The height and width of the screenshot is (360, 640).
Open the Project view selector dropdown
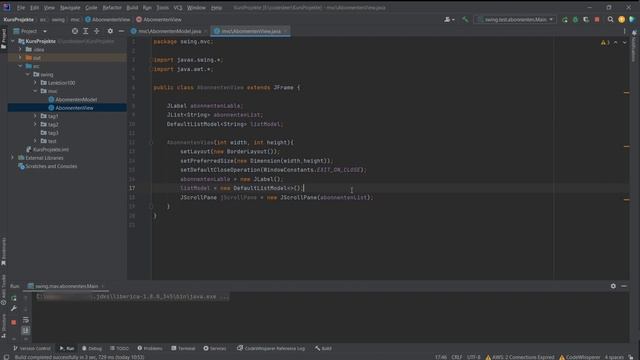pyautogui.click(x=31, y=31)
